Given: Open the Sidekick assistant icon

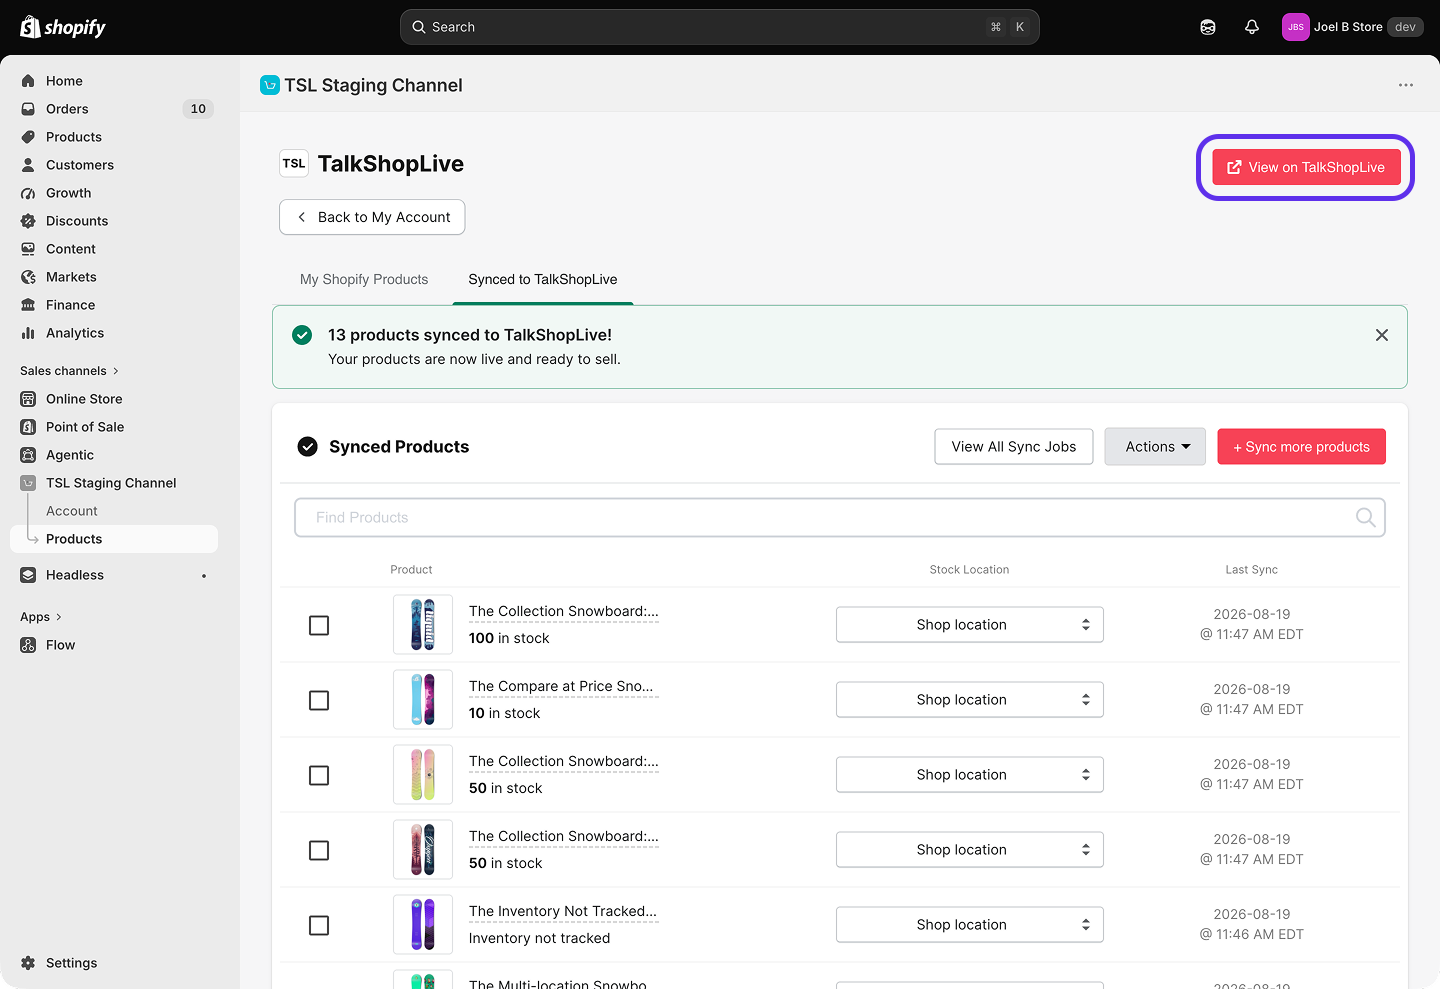Looking at the screenshot, I should coord(1208,27).
